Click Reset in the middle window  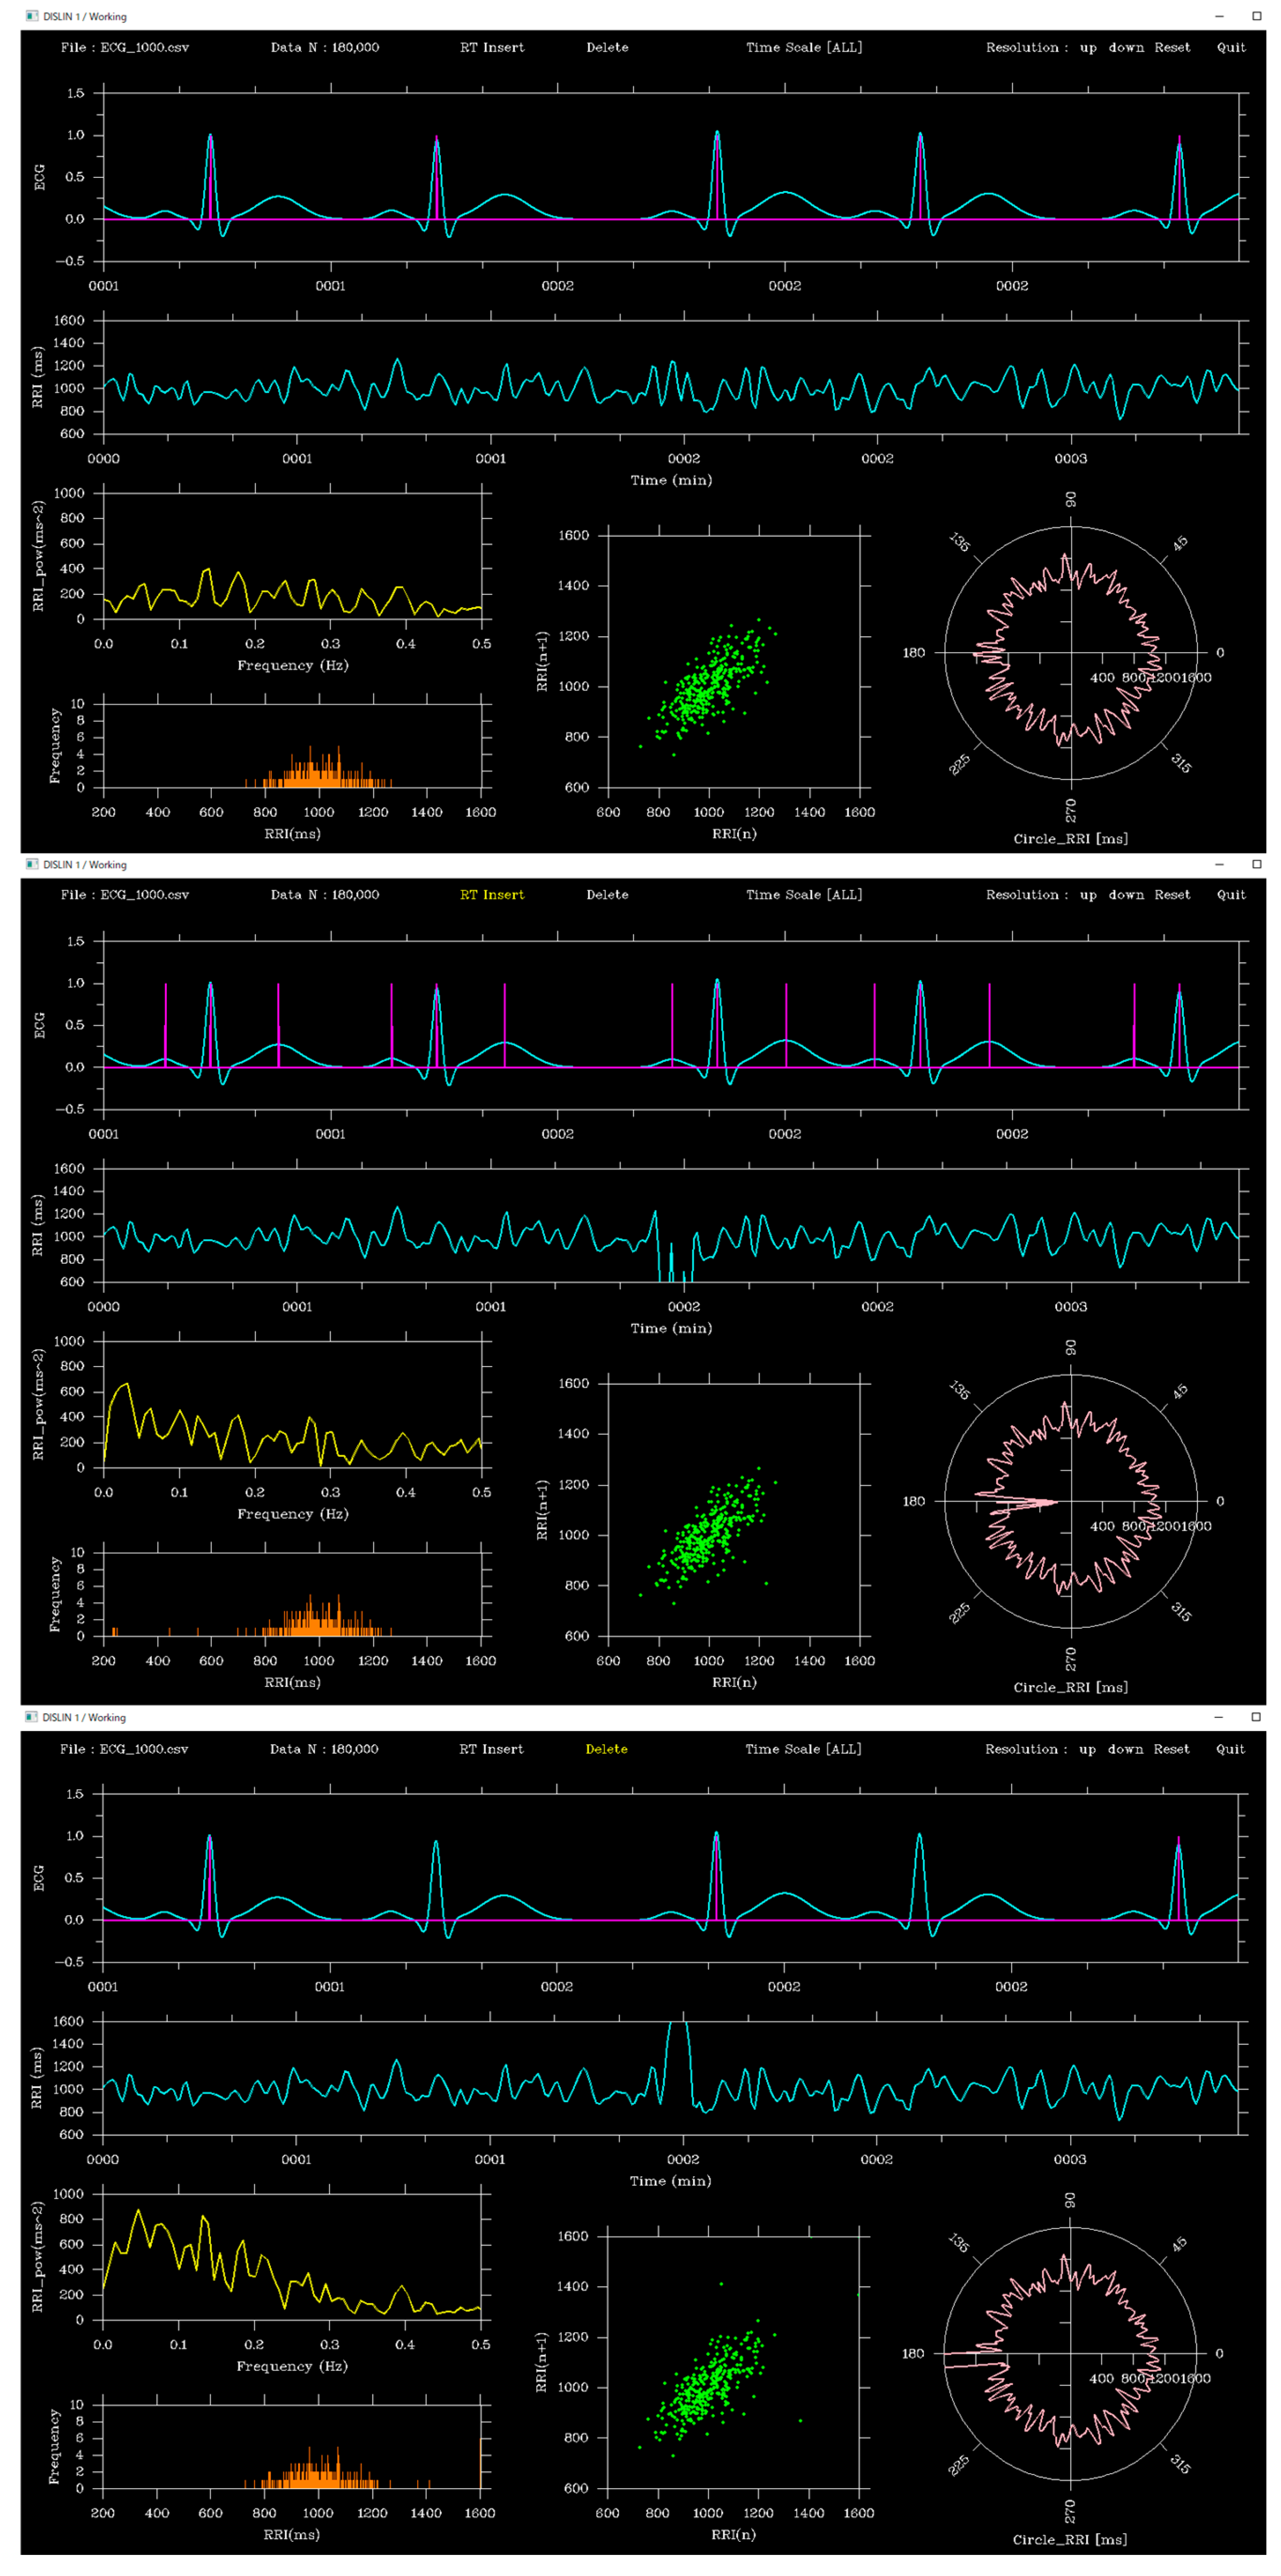pyautogui.click(x=1172, y=895)
